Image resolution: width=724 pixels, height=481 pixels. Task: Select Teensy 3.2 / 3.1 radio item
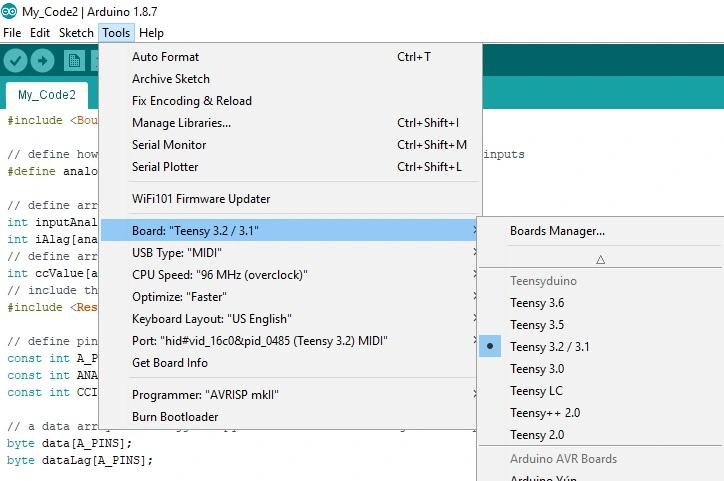click(549, 347)
